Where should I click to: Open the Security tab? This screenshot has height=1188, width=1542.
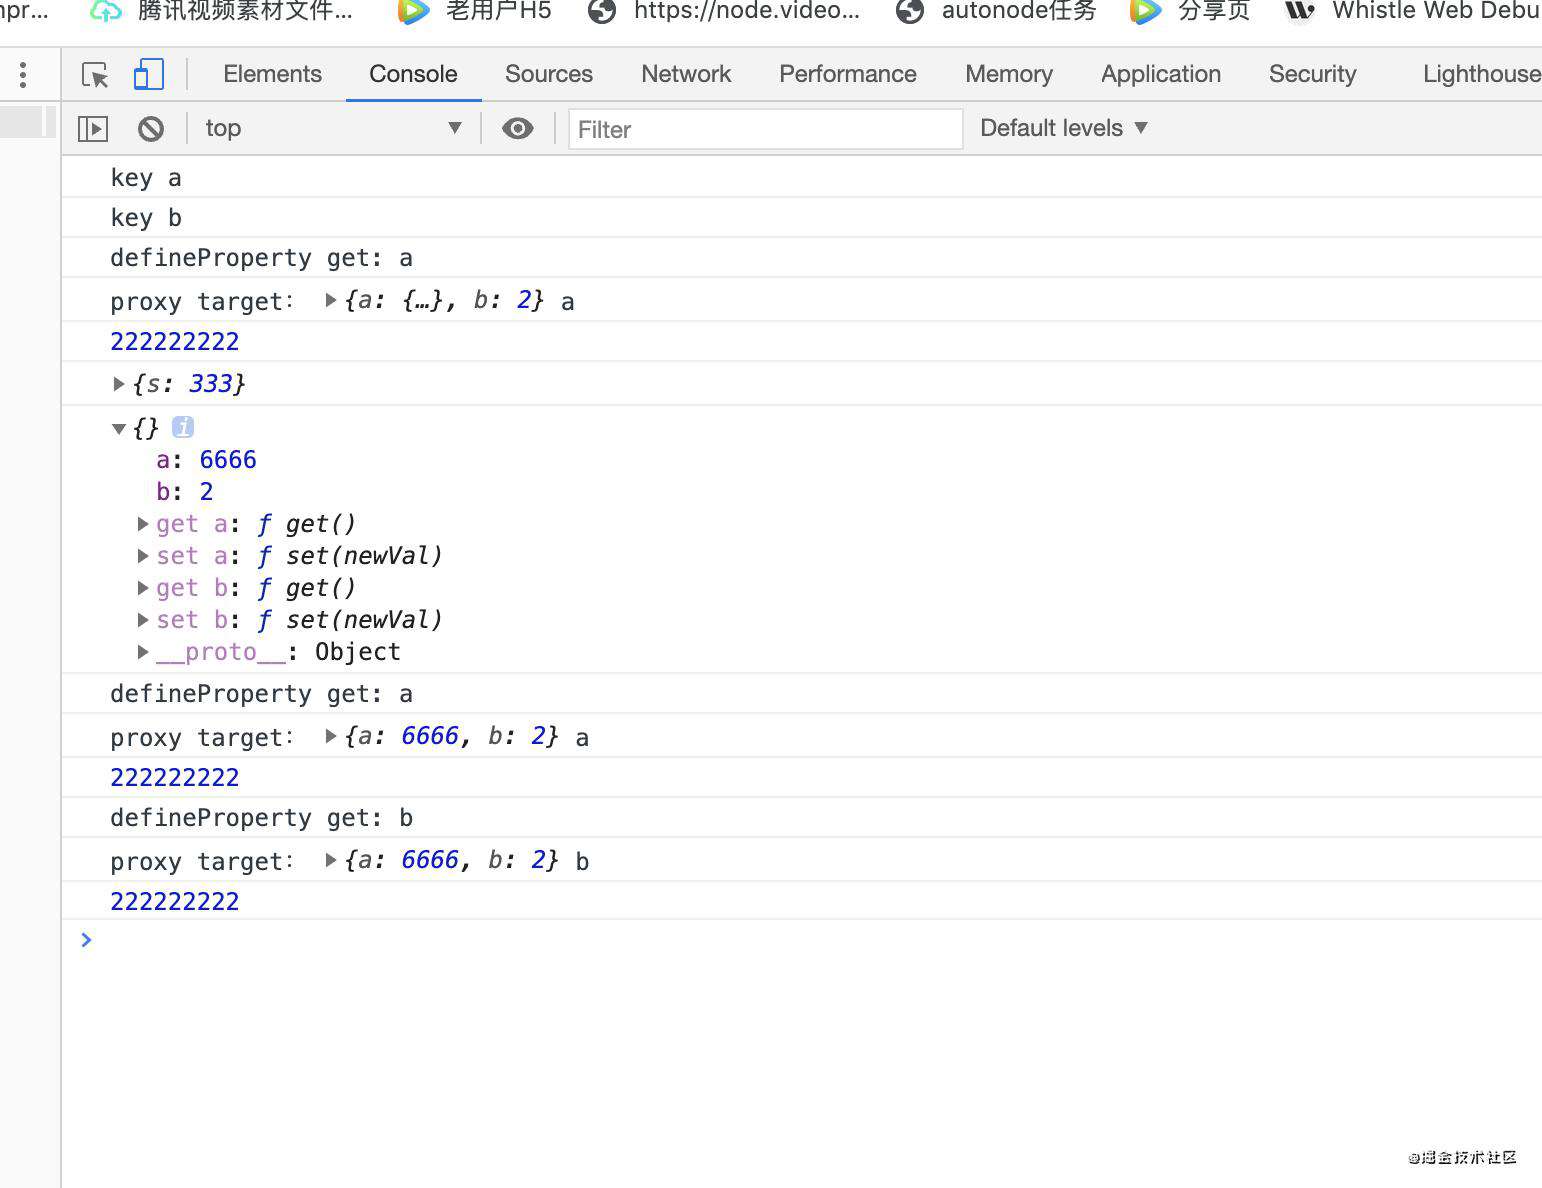(1313, 74)
